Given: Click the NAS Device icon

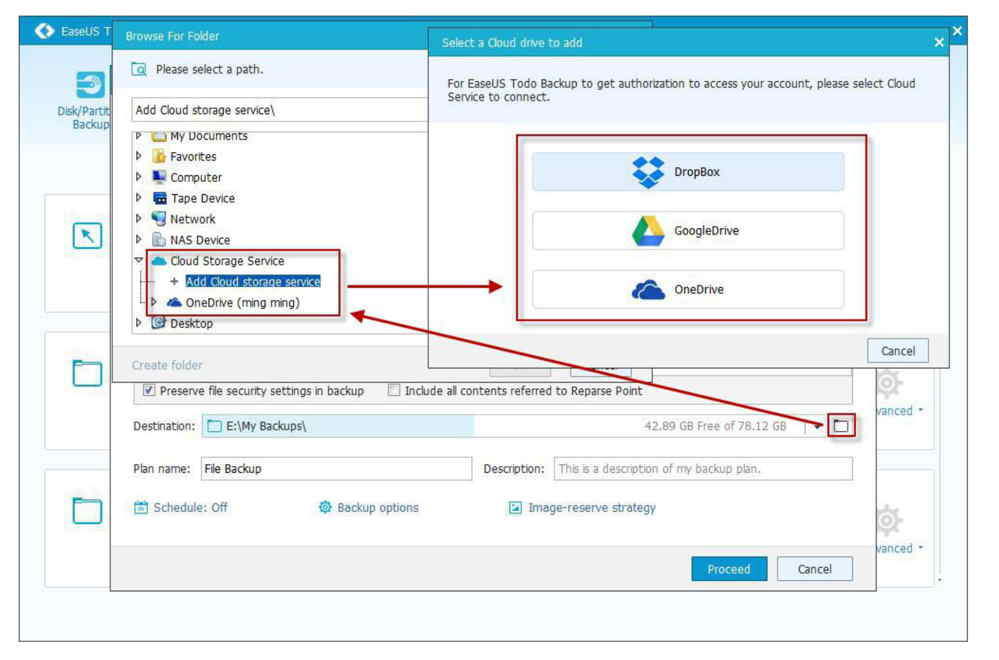Looking at the screenshot, I should click(x=159, y=240).
